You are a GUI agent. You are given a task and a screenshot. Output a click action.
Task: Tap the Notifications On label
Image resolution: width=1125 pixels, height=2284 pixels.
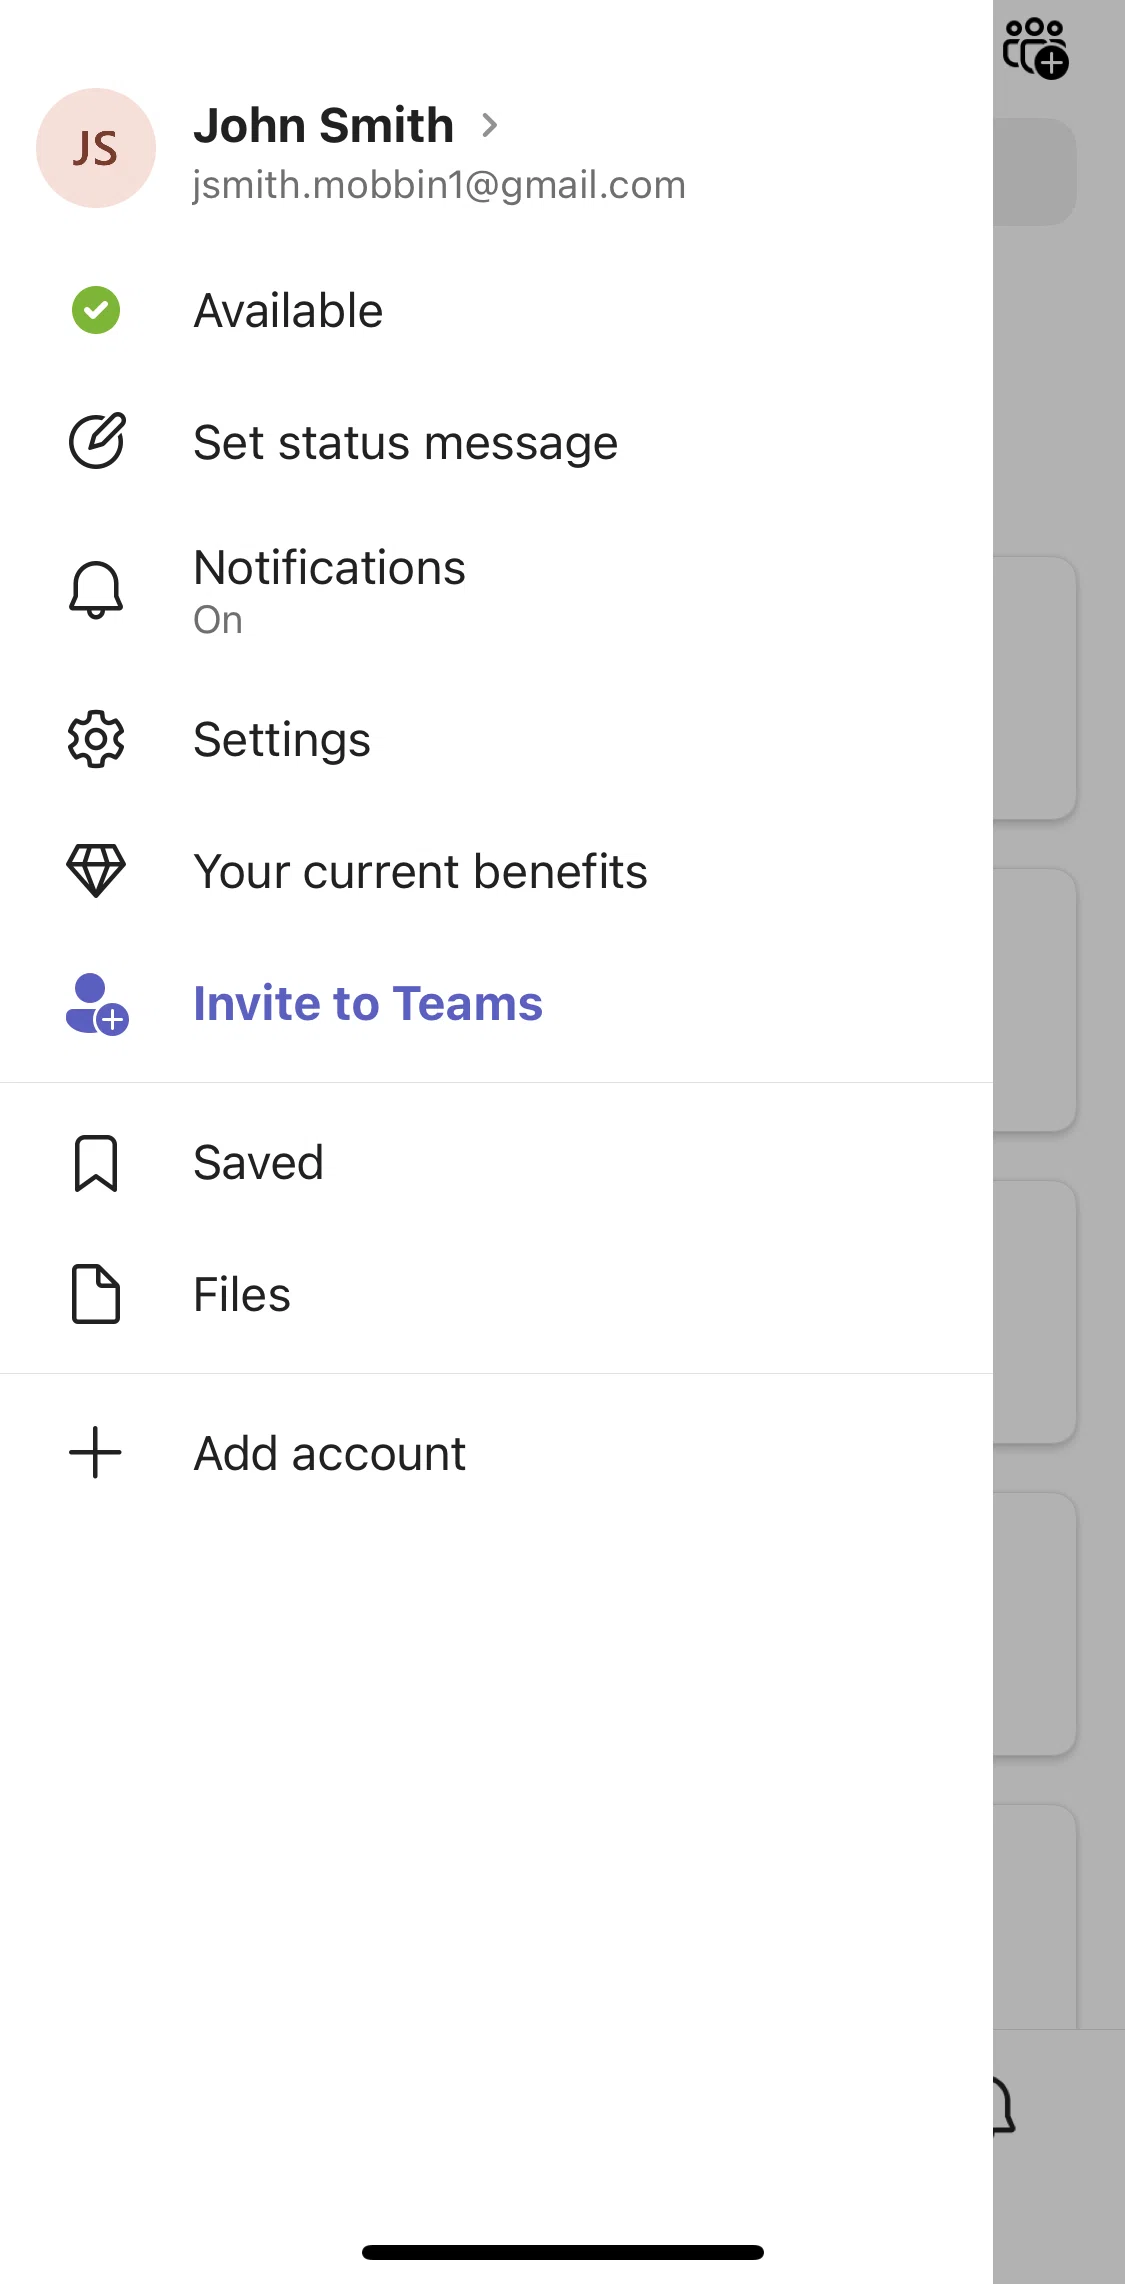218,621
